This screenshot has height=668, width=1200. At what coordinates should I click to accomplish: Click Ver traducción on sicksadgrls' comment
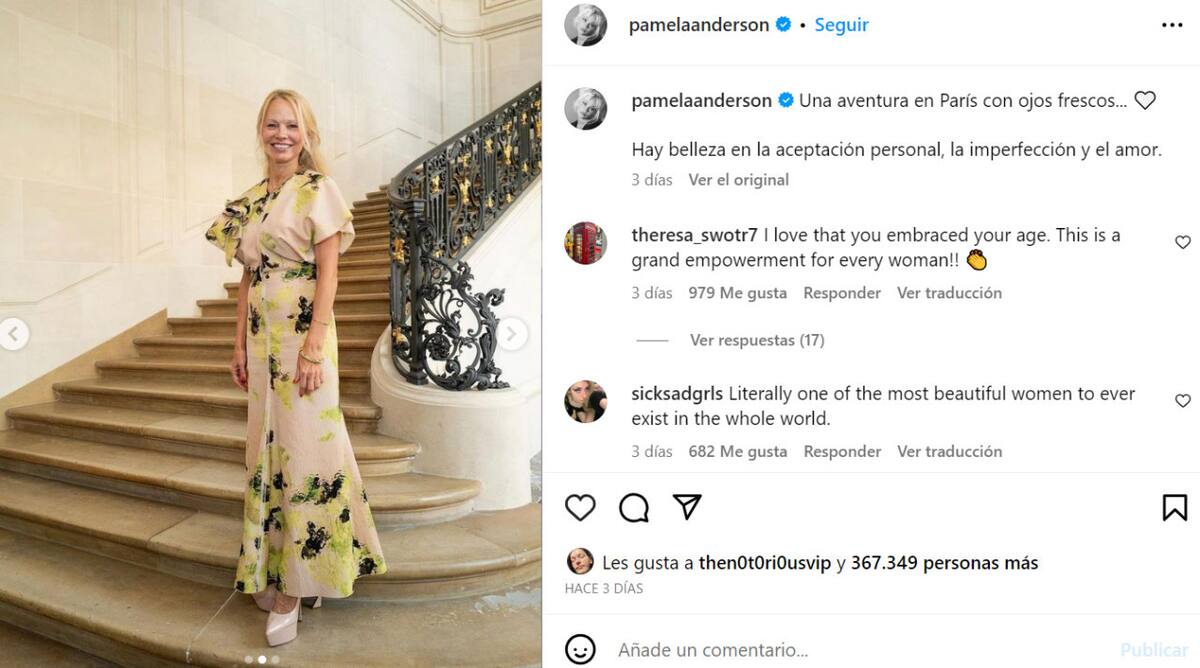coord(948,451)
